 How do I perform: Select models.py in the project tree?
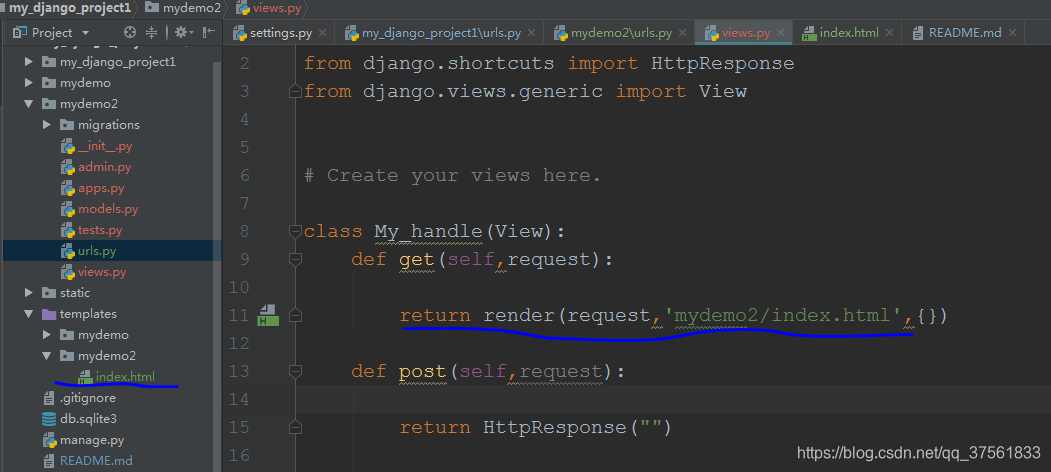(x=108, y=209)
